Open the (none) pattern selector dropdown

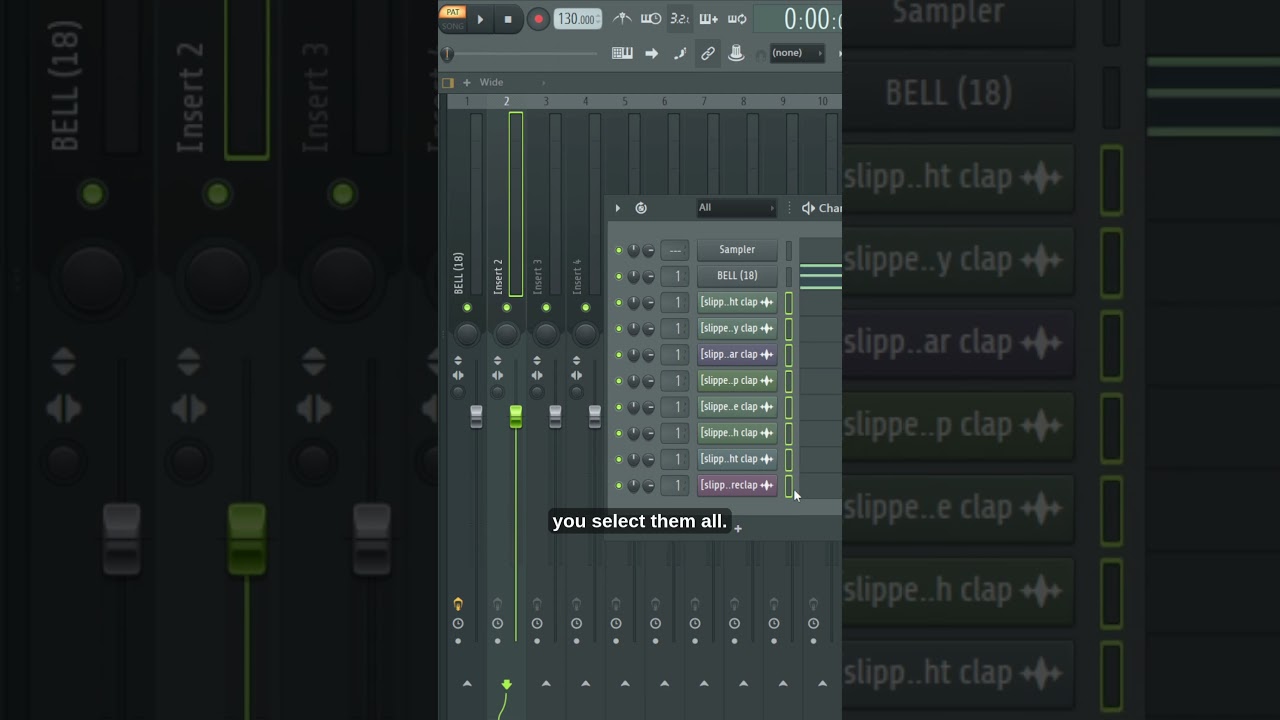(797, 53)
